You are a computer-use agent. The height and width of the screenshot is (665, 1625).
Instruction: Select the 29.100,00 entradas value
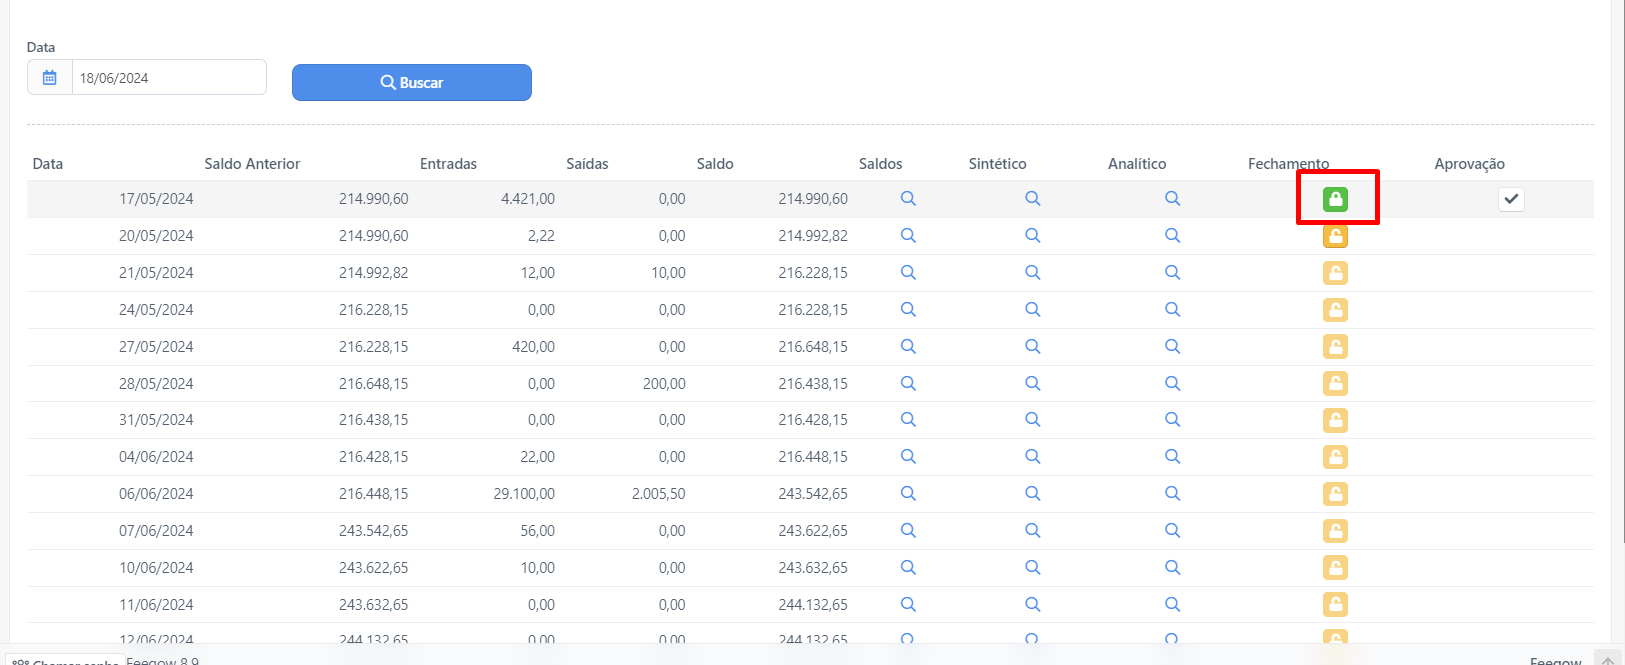524,494
